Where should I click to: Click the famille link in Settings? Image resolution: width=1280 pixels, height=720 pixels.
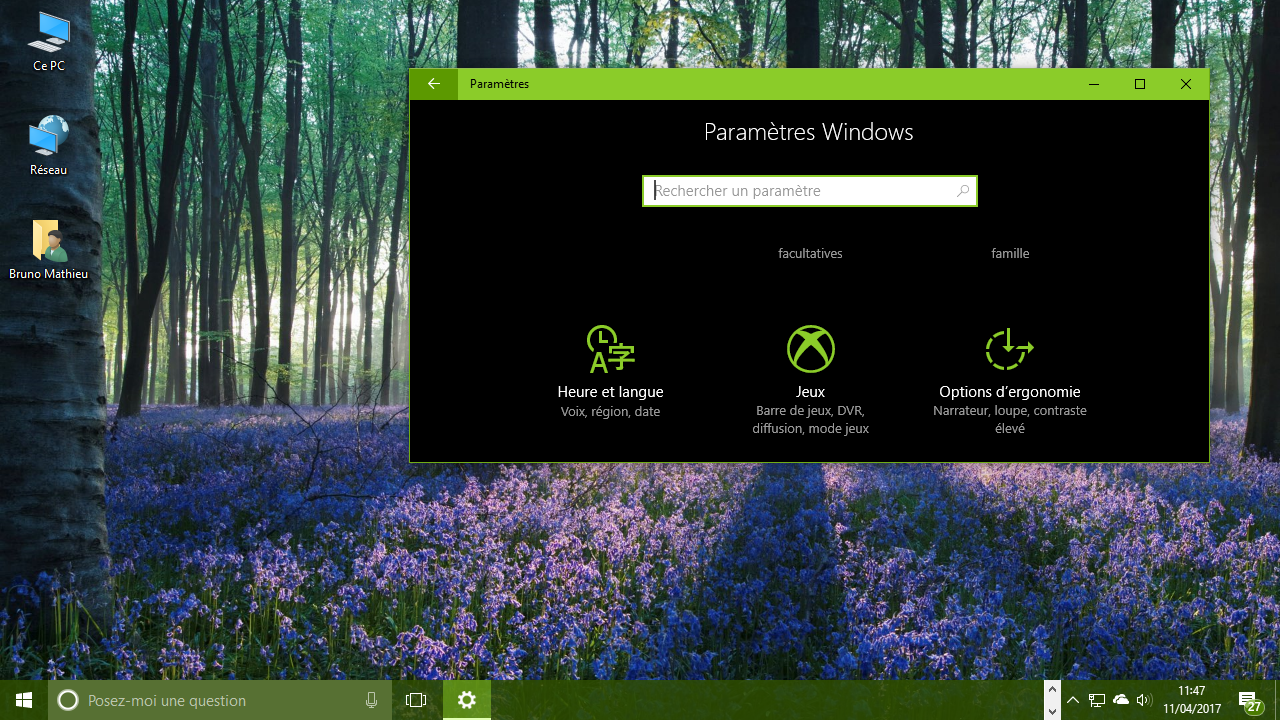tap(1010, 253)
